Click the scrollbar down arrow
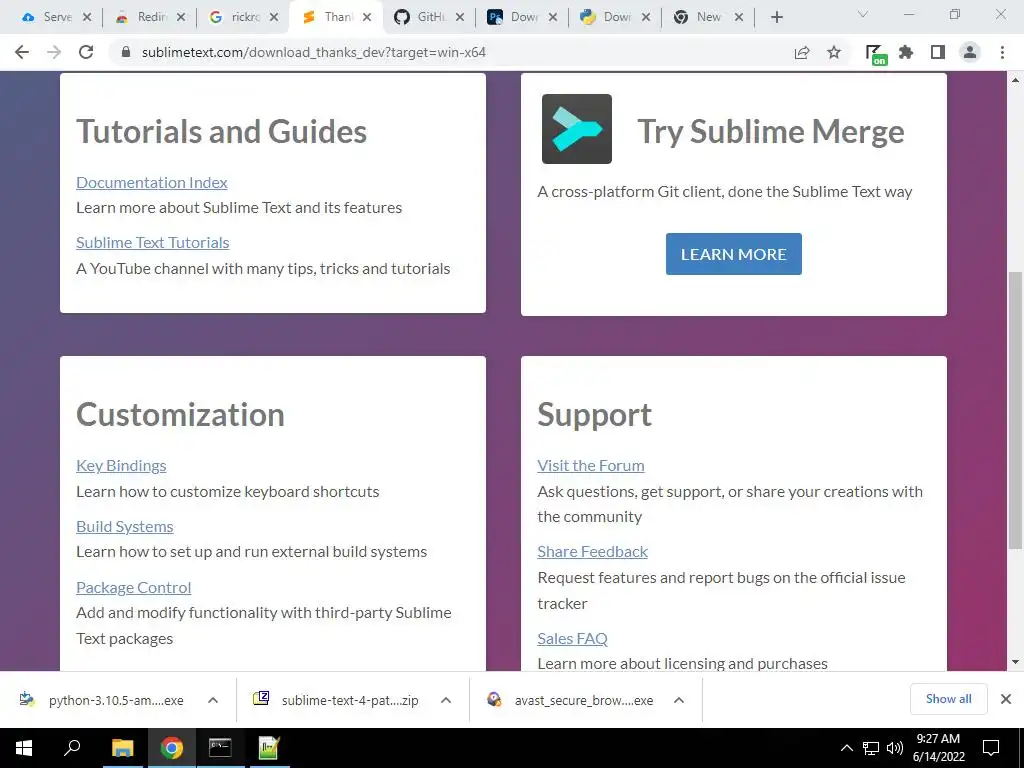Viewport: 1024px width, 768px height. click(x=1016, y=662)
